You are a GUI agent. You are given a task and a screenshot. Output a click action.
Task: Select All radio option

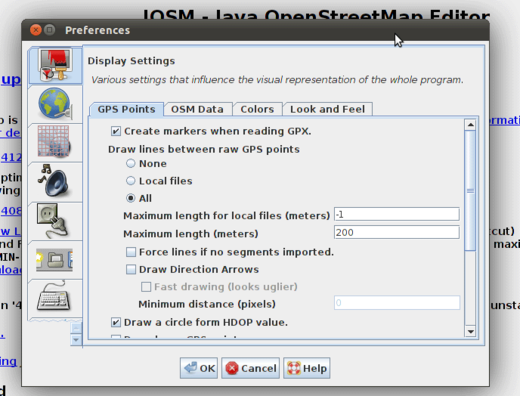point(131,198)
